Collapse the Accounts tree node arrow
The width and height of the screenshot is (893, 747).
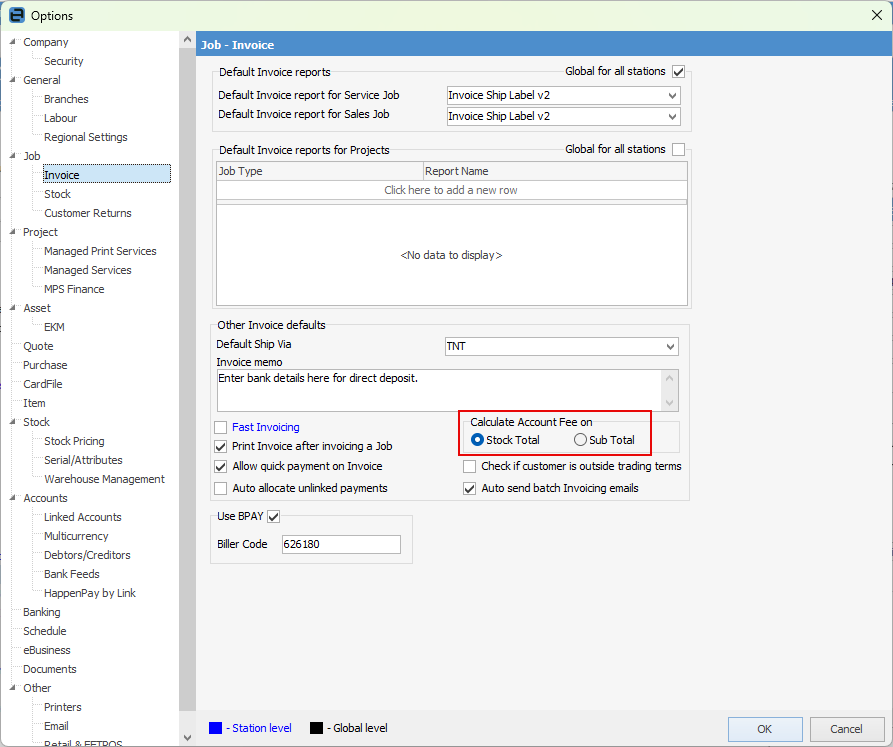(12, 499)
